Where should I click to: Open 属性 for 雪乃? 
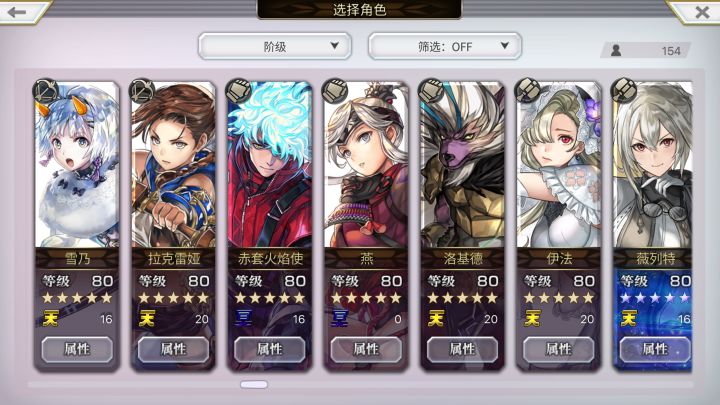[x=77, y=349]
